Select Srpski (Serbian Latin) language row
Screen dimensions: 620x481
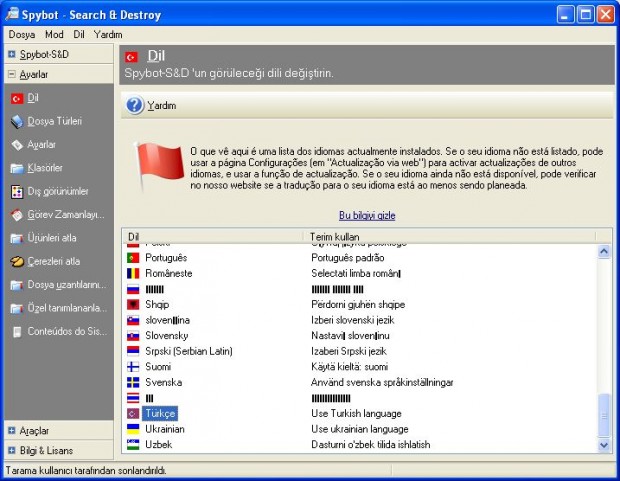[x=189, y=351]
